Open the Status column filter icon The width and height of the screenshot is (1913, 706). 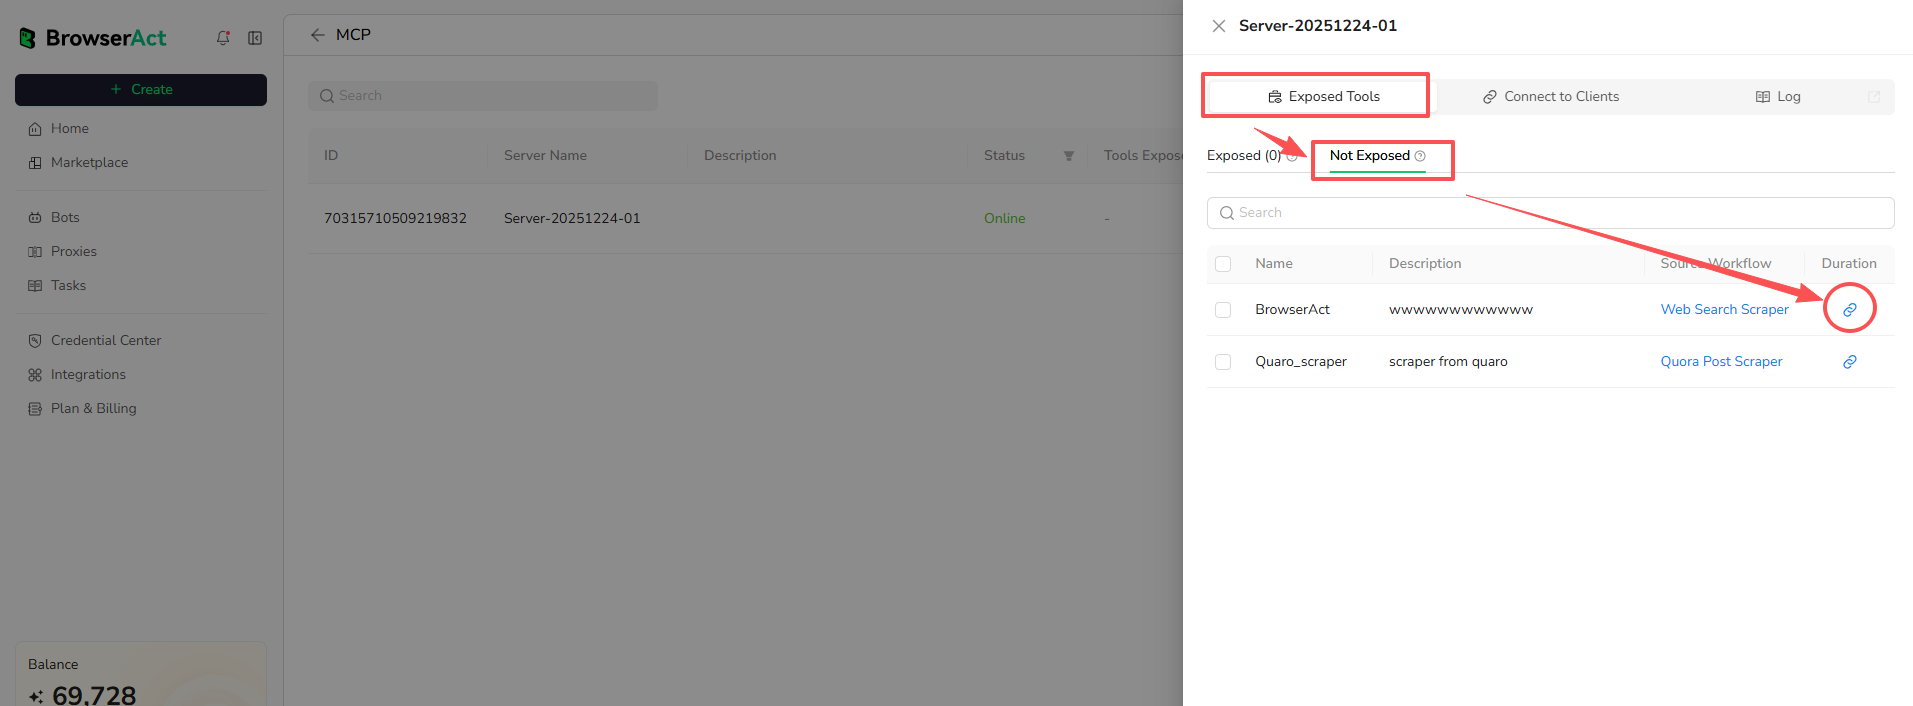(1068, 156)
